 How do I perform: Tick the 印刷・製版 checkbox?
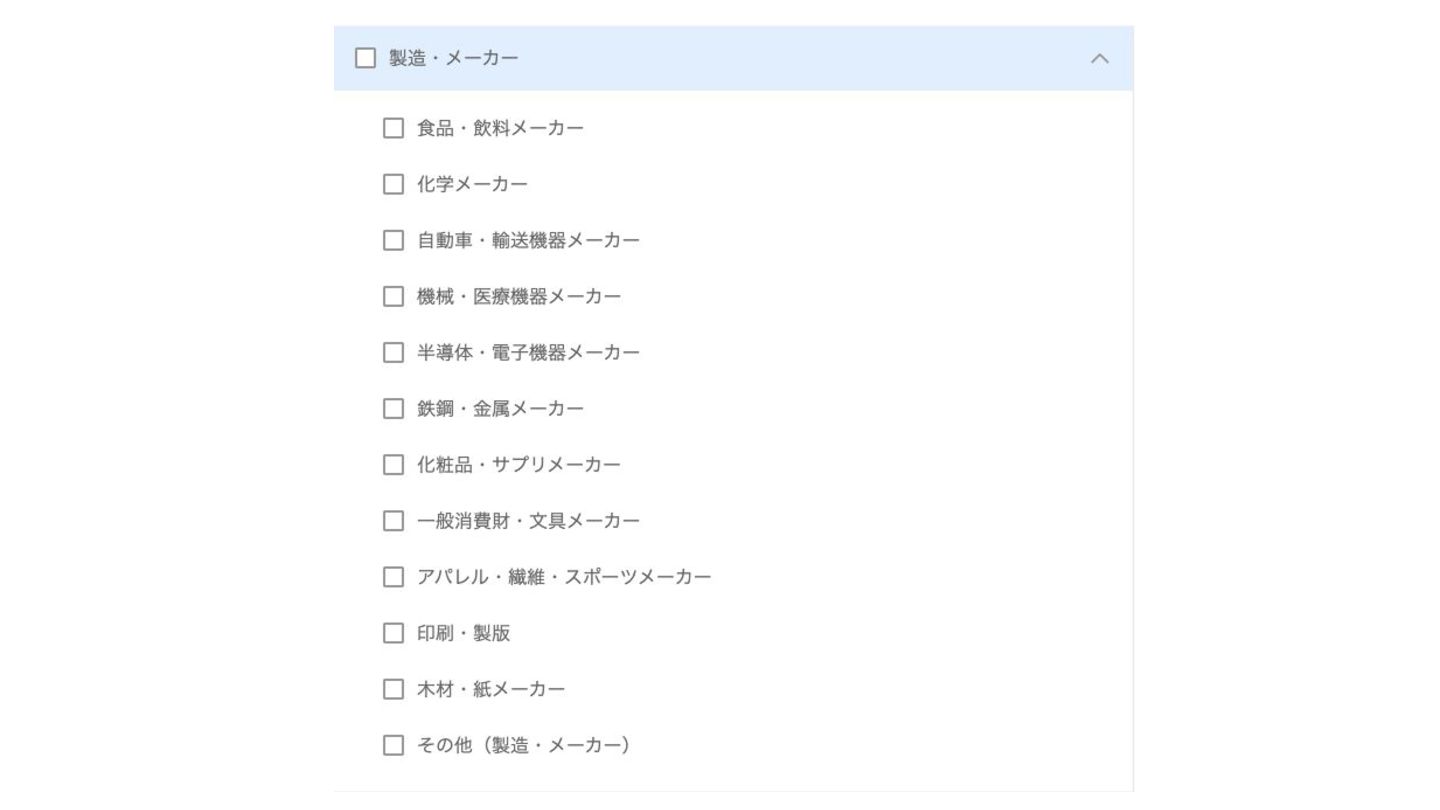[393, 633]
